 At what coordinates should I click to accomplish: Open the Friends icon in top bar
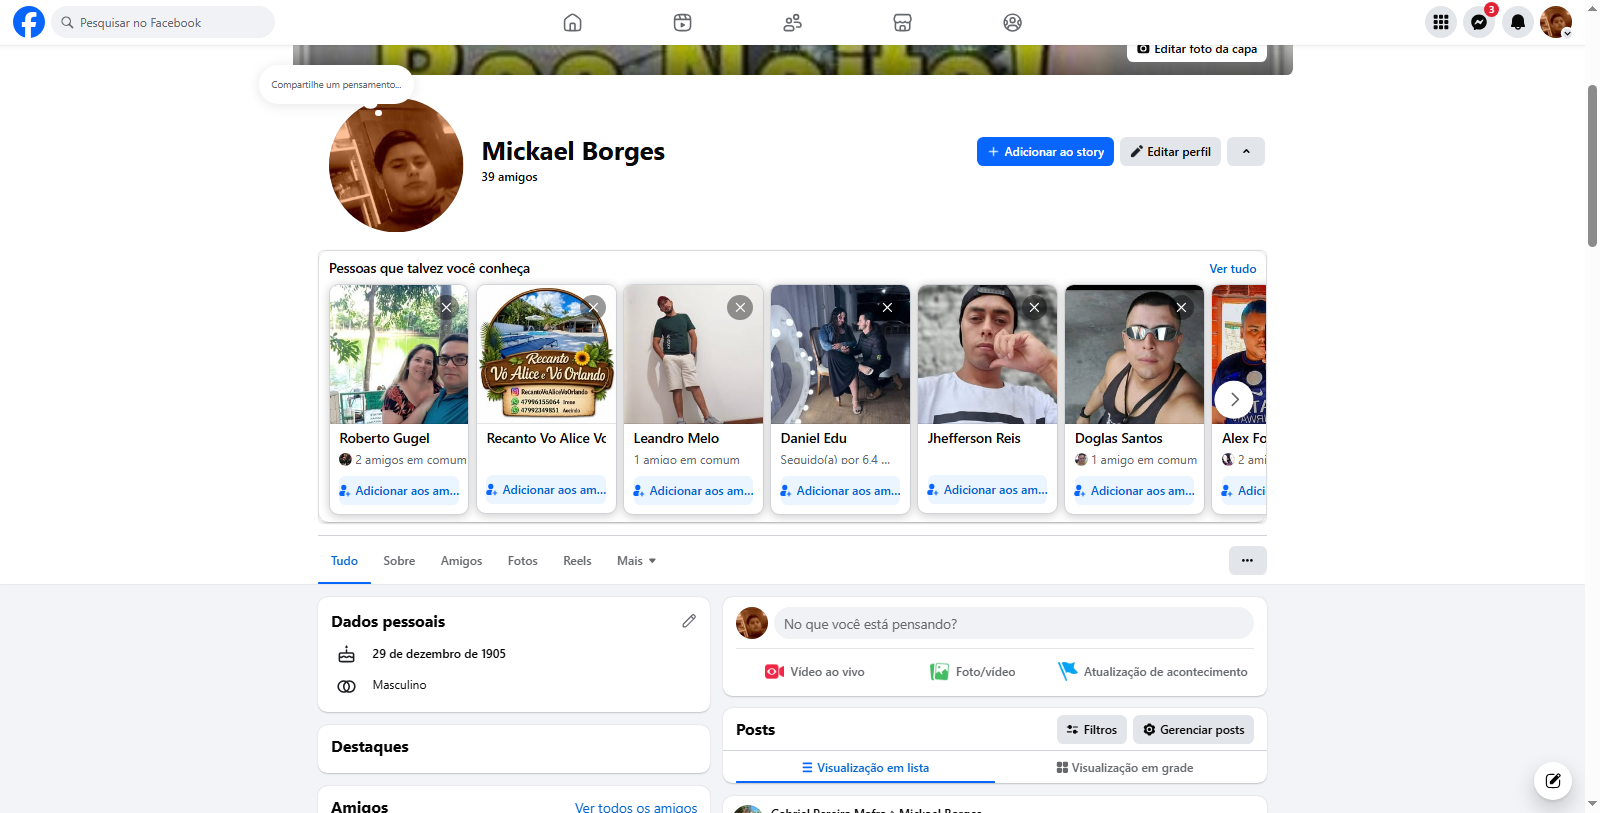click(792, 22)
